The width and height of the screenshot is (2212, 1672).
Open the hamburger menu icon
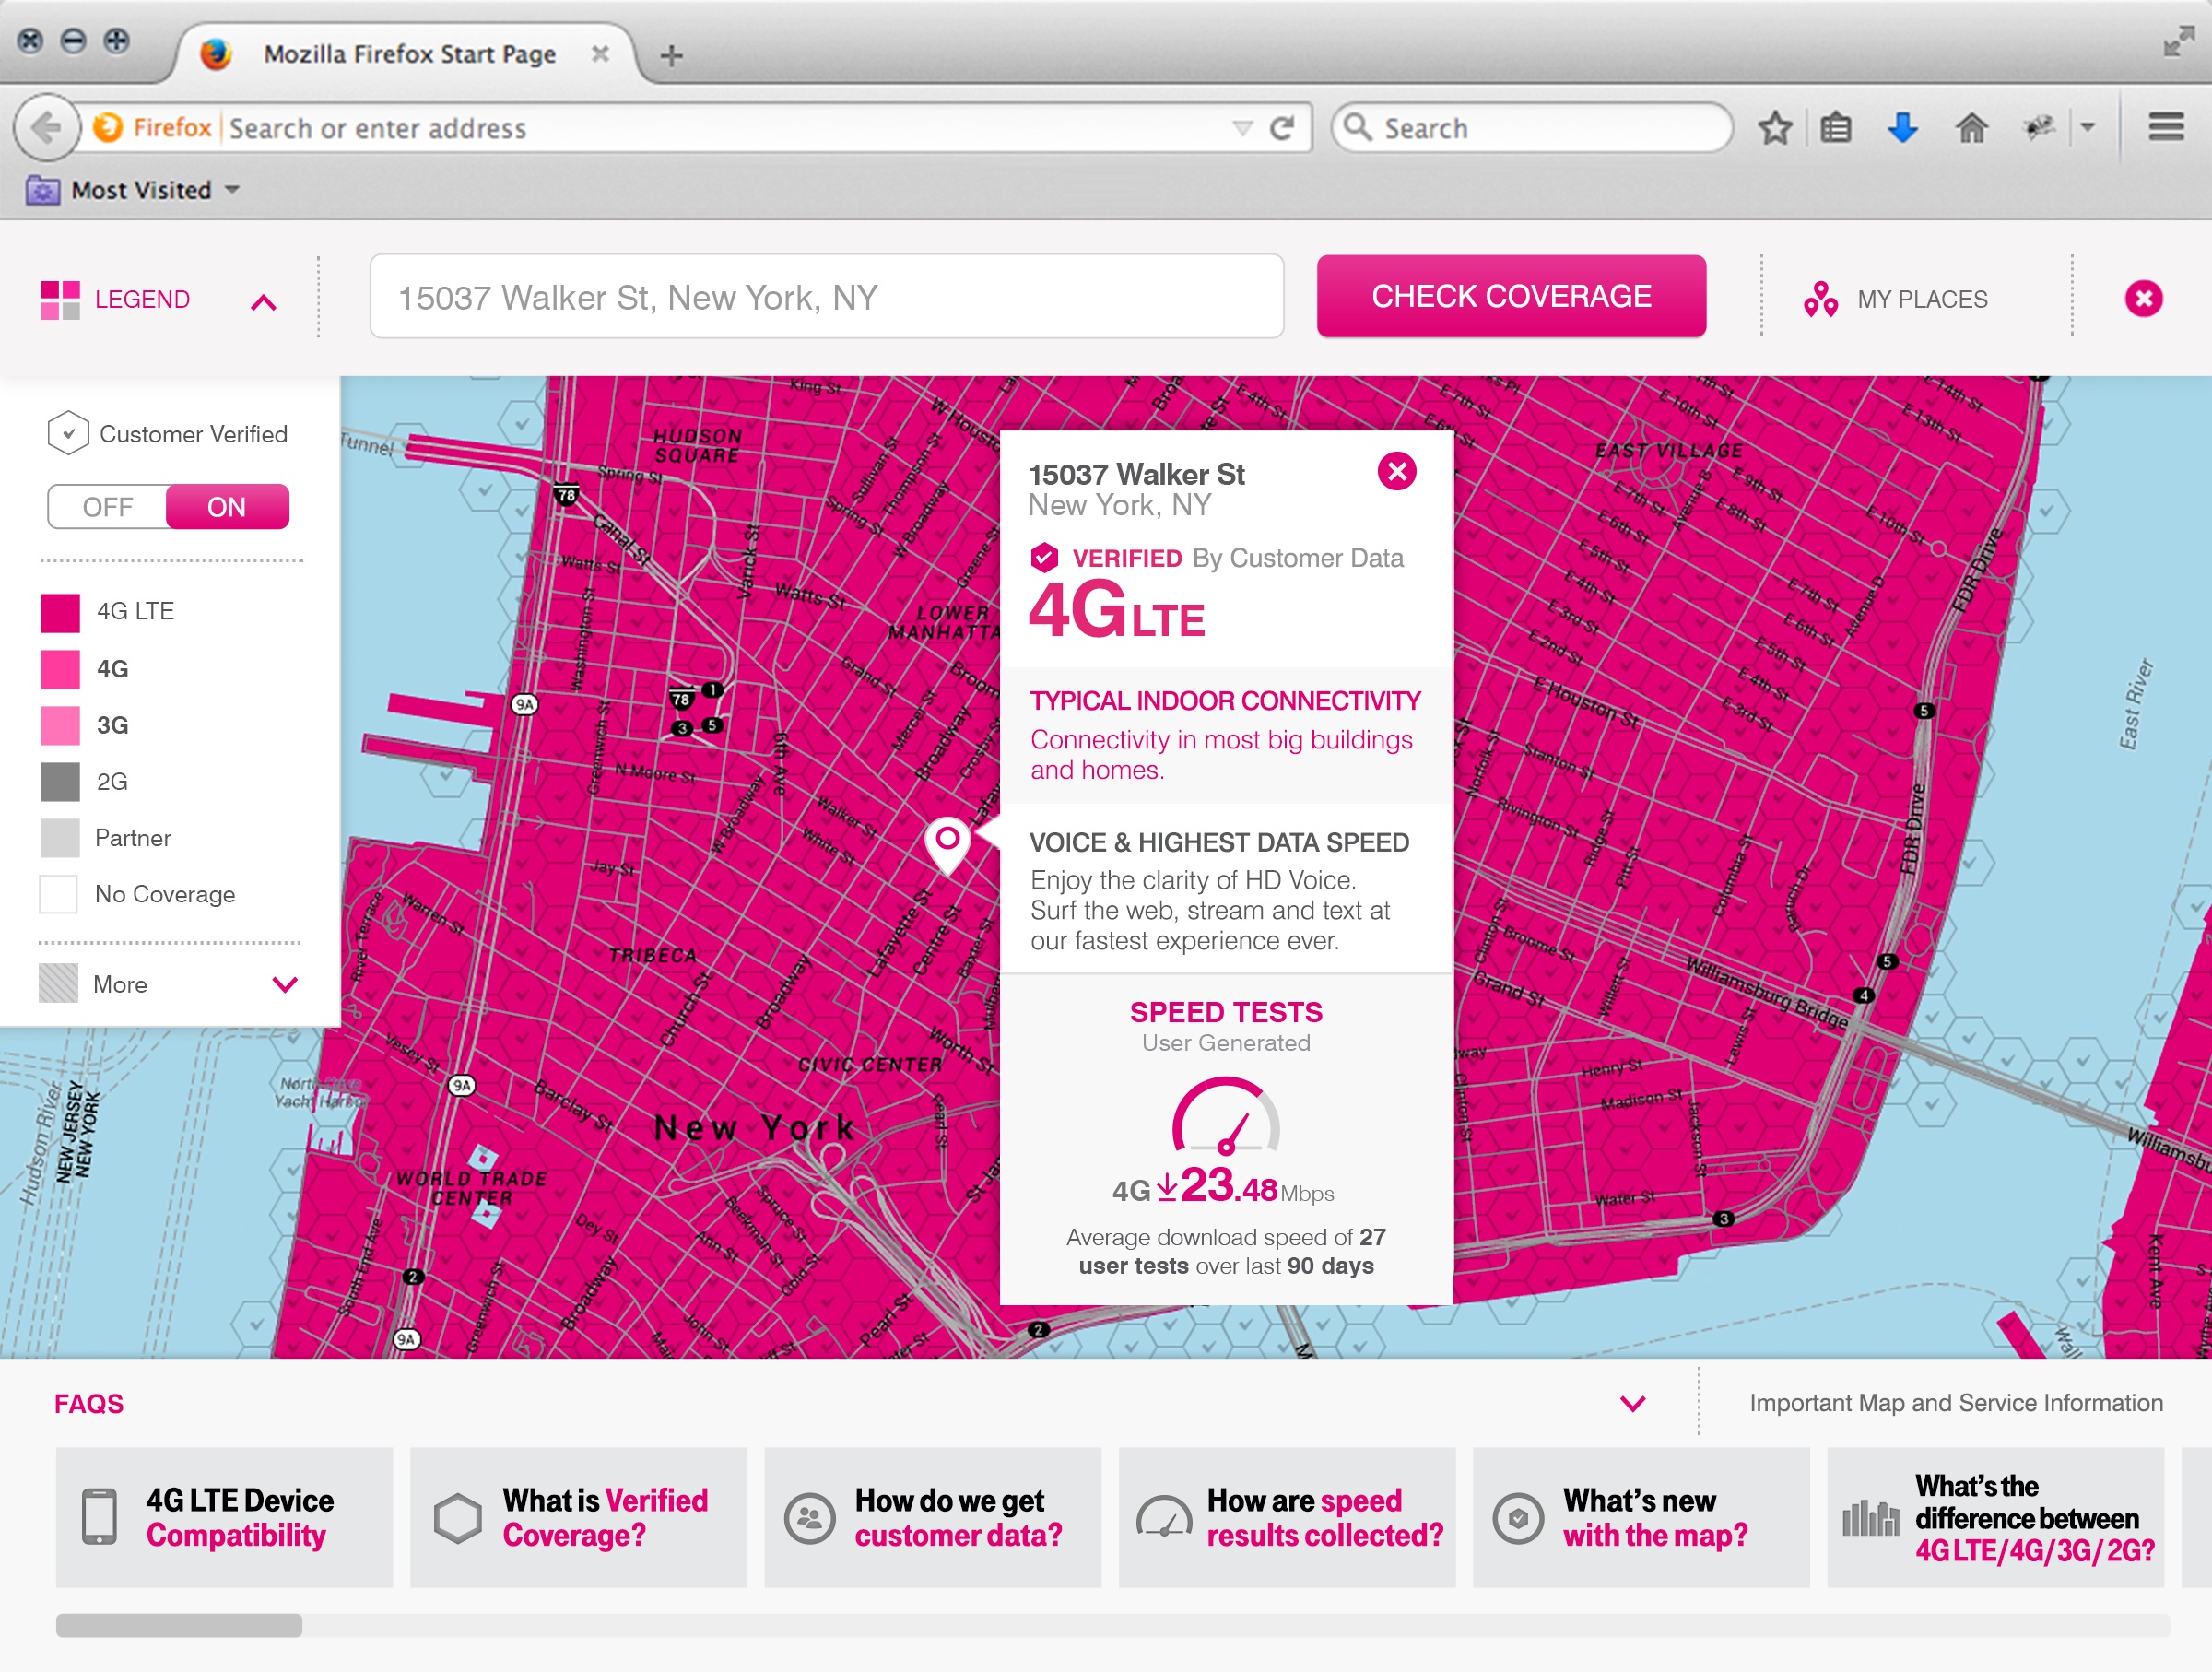(x=2165, y=127)
